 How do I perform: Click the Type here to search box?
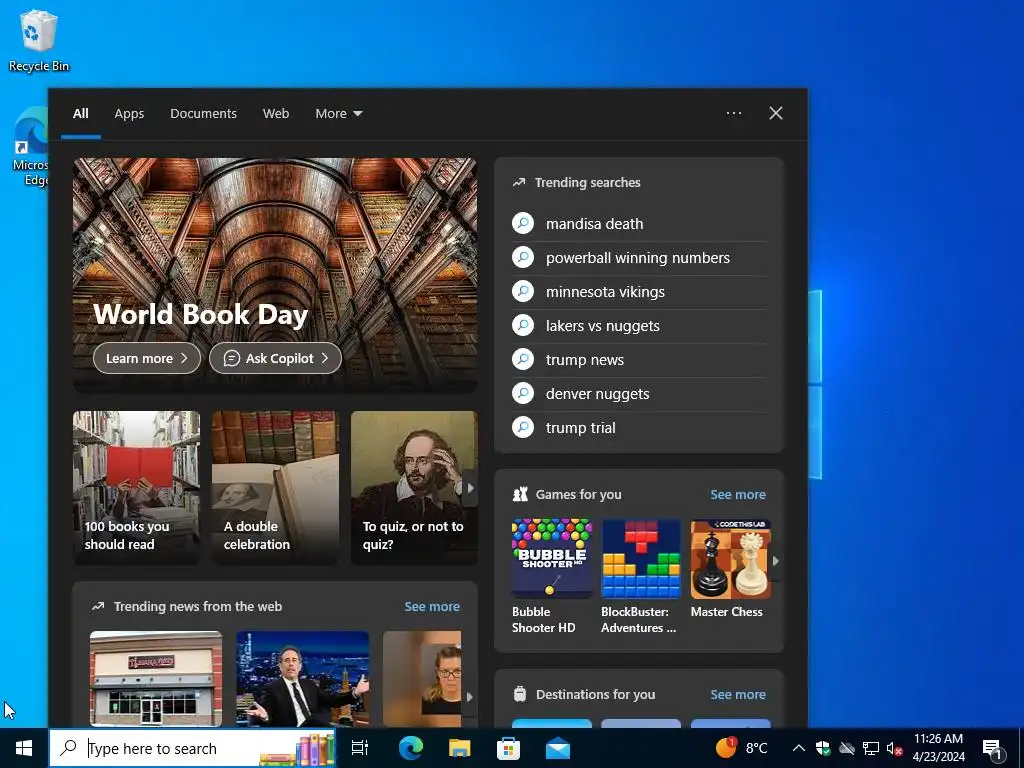pos(193,748)
